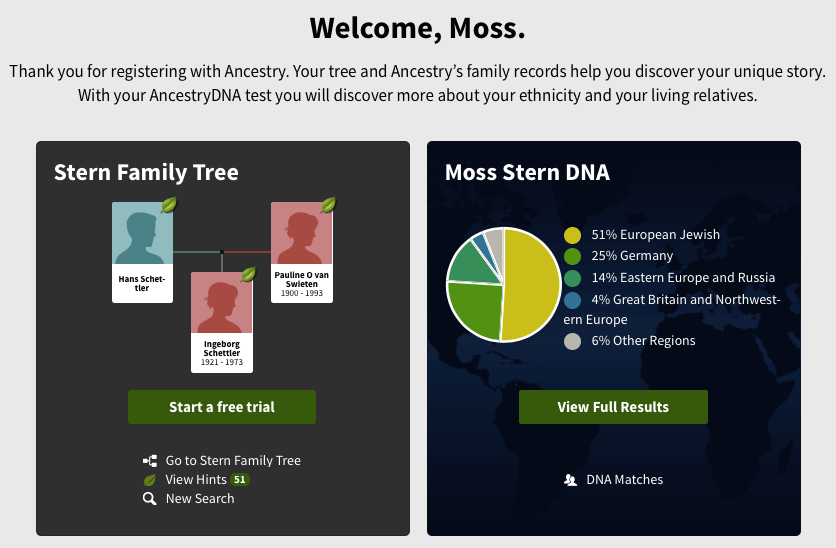Click the blue Great Britain legend dot
The image size is (836, 548).
[572, 300]
